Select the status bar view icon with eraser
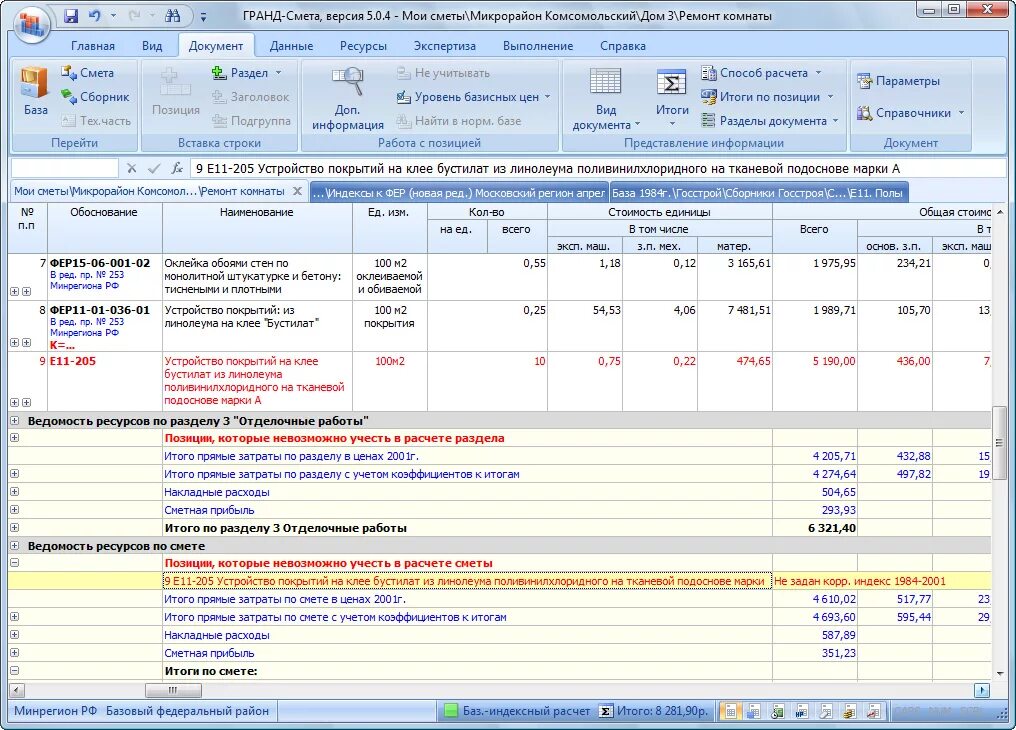The width and height of the screenshot is (1016, 730). (x=825, y=711)
